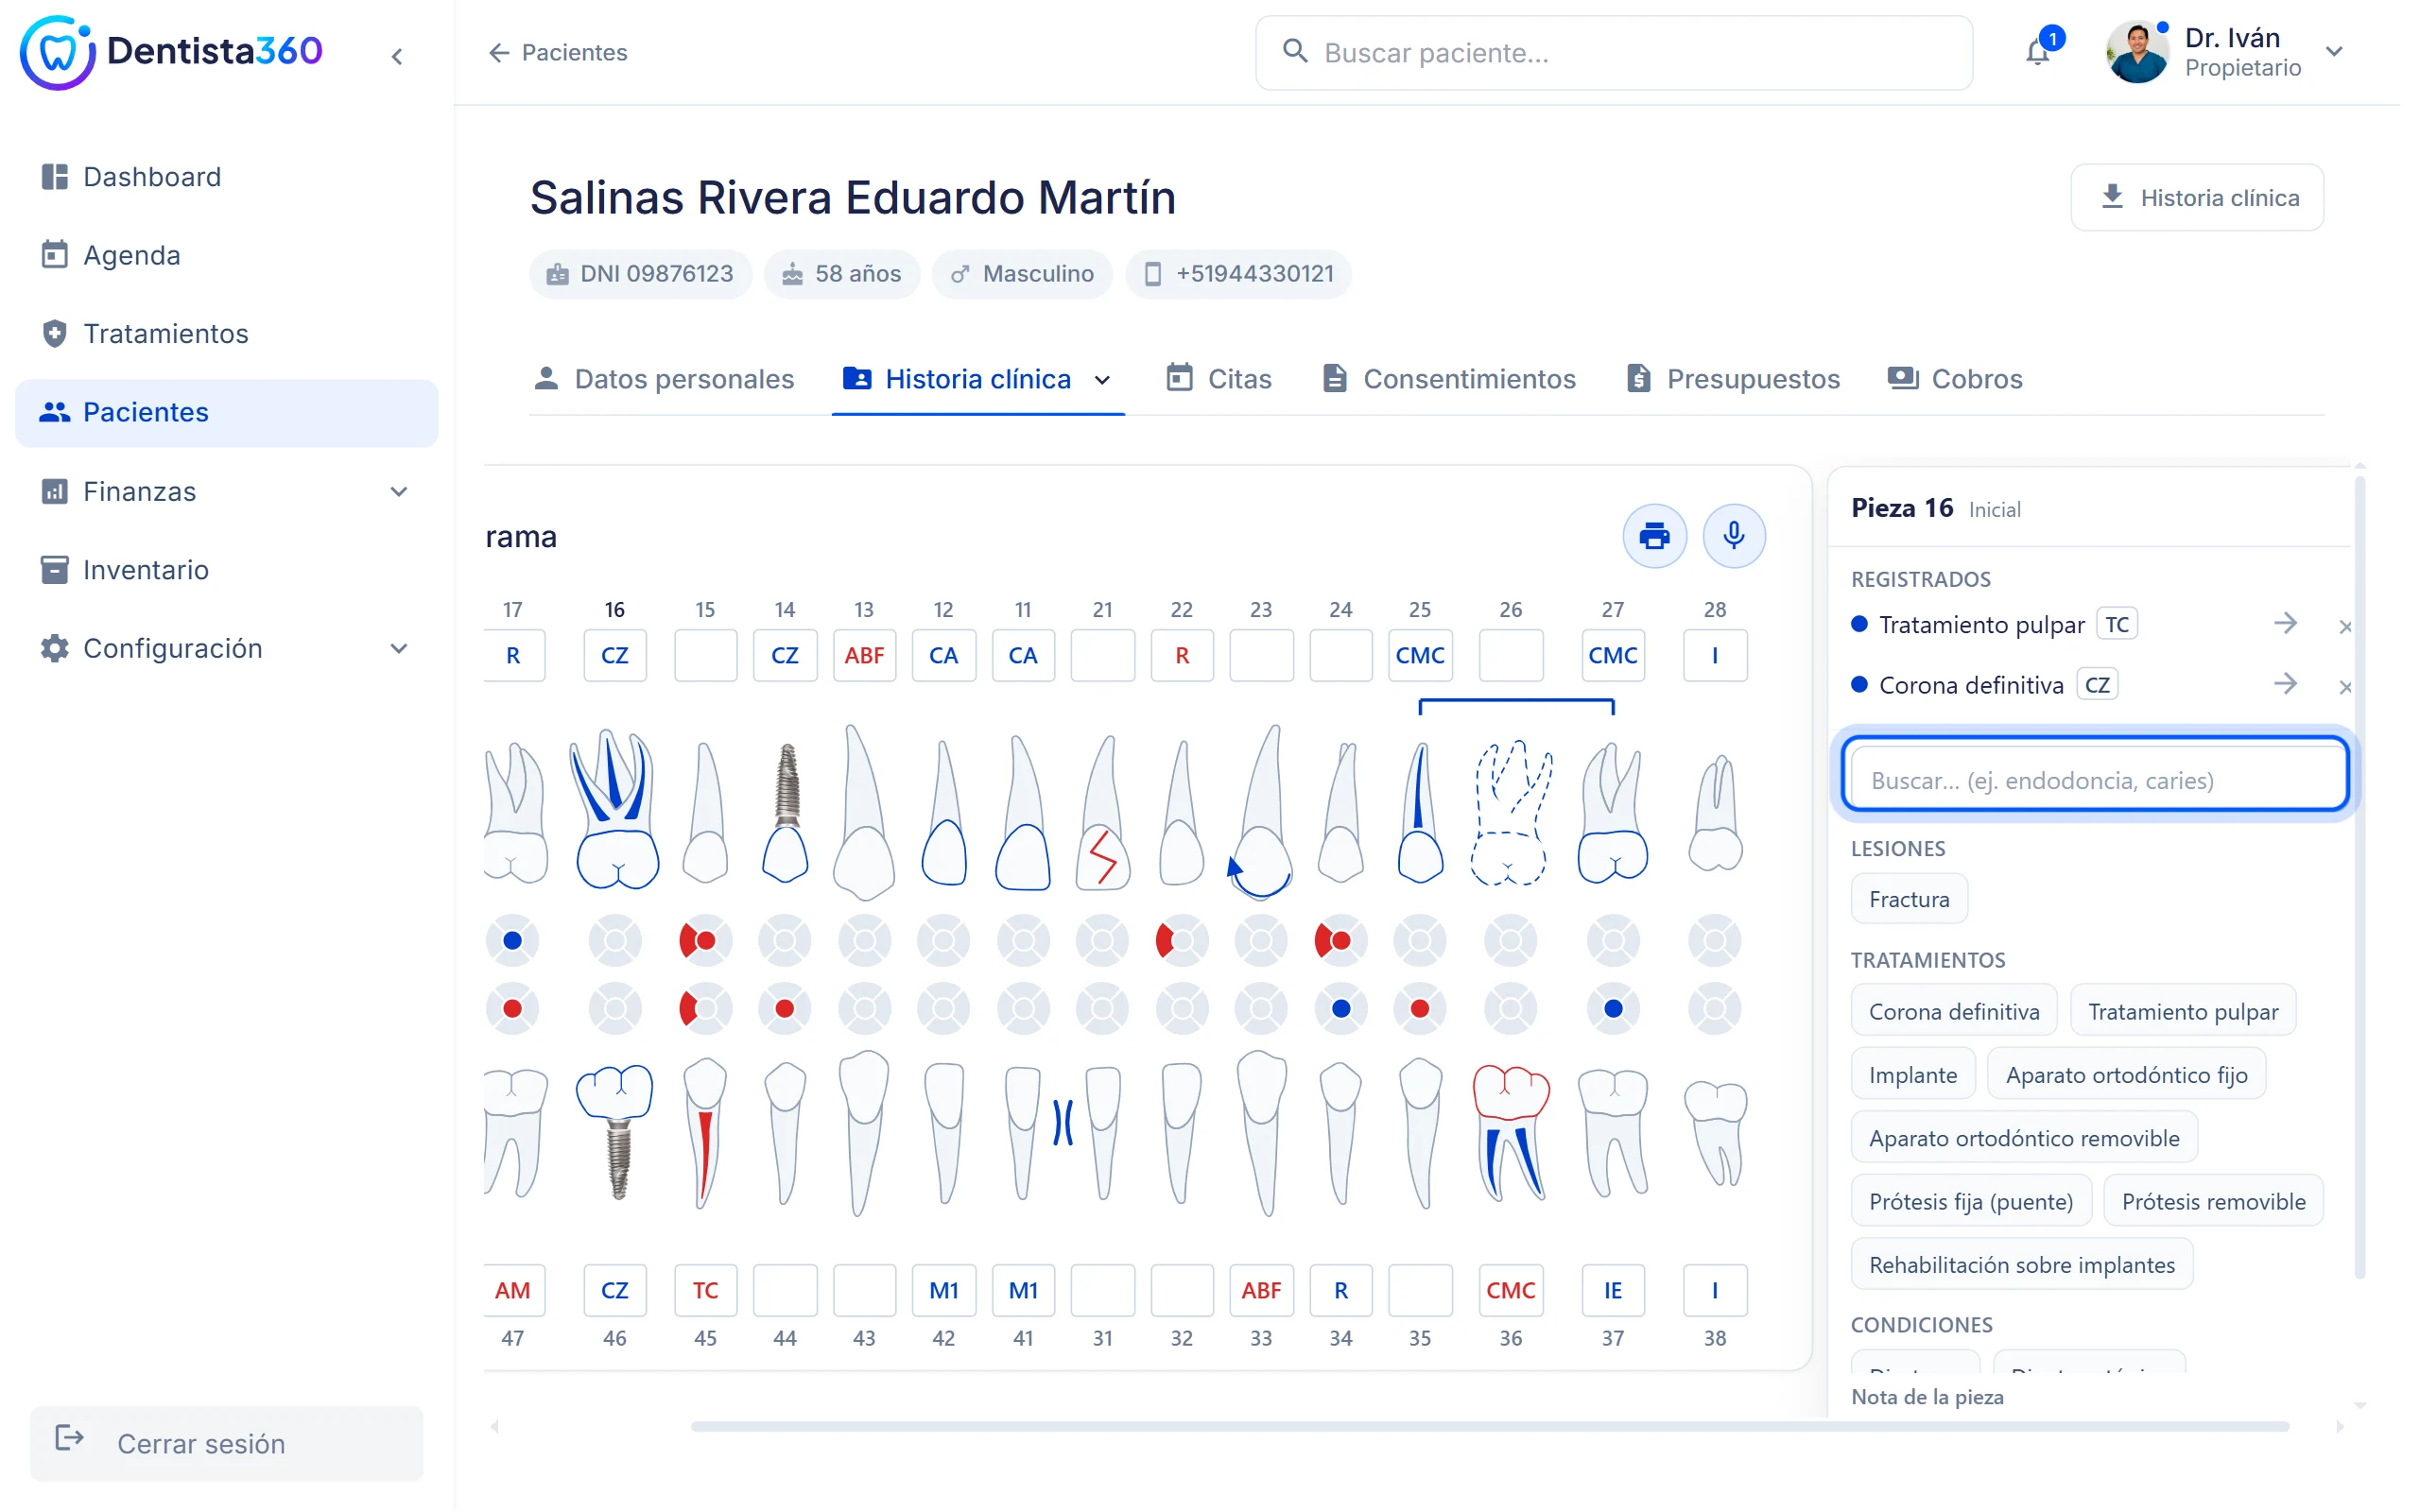Download Historia clínica button
The image size is (2420, 1512).
[2197, 198]
